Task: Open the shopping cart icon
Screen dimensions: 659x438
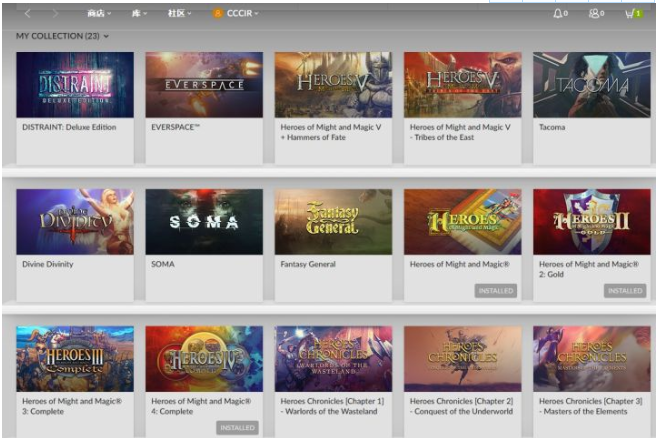Action: pyautogui.click(x=631, y=13)
